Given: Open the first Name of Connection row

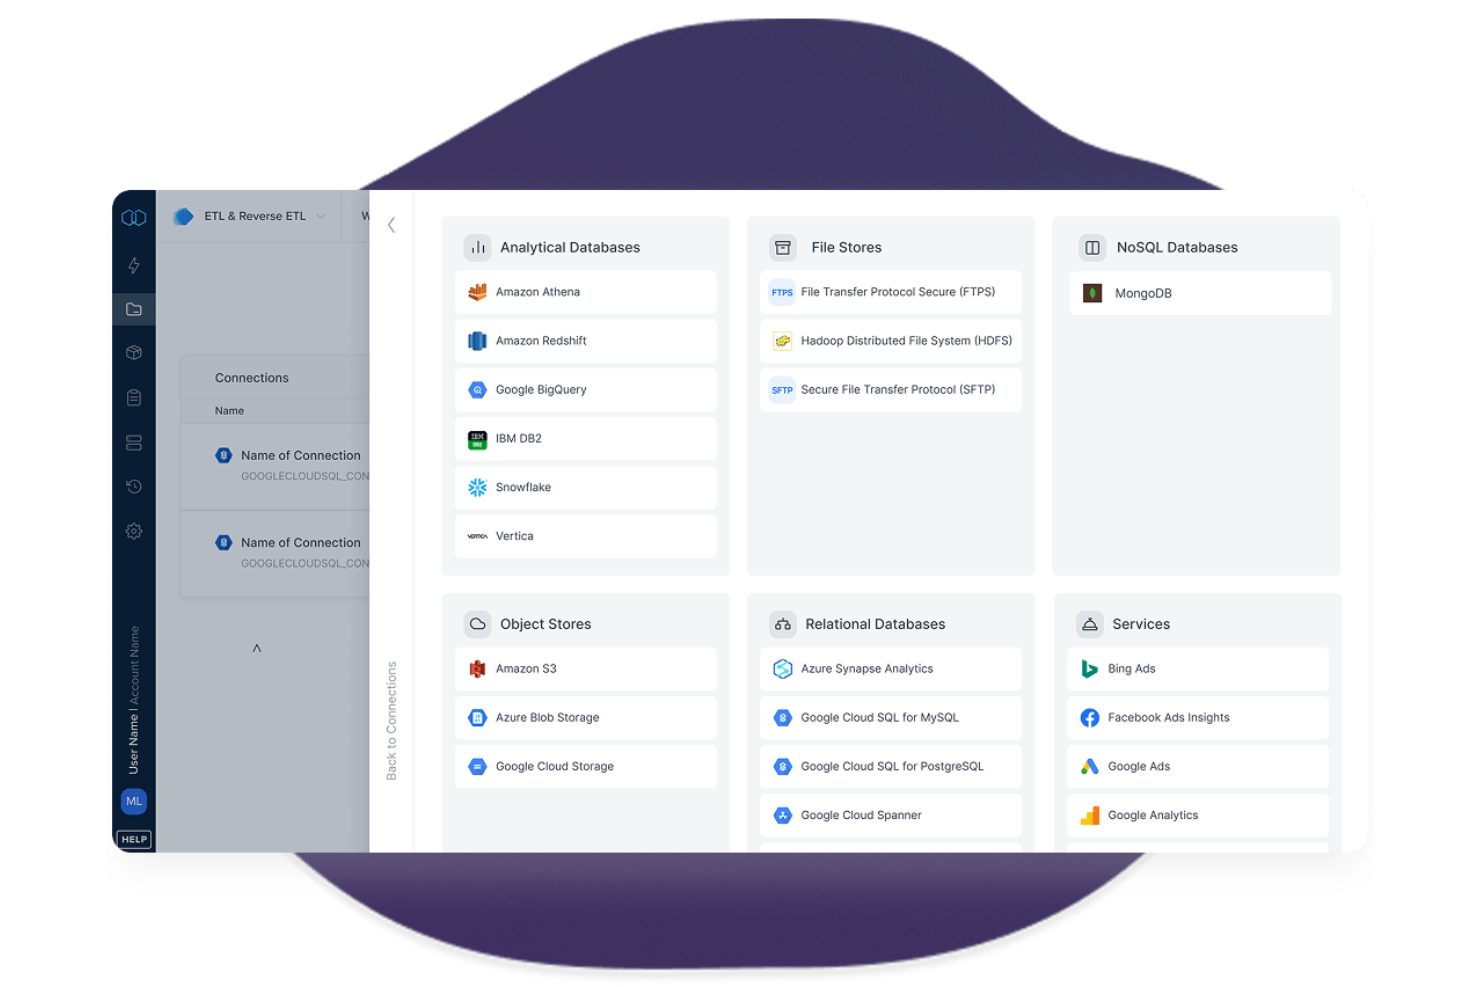Looking at the screenshot, I should [x=276, y=466].
